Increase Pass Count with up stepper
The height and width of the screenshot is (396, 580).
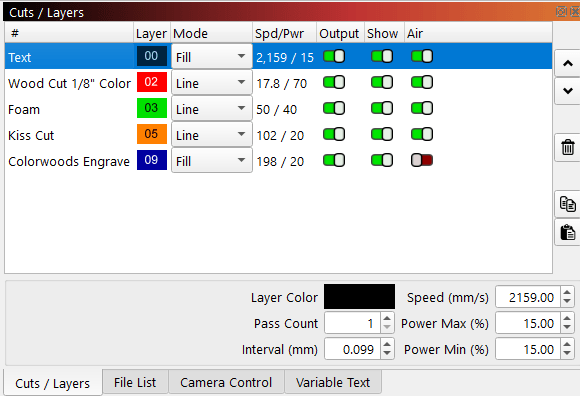[x=387, y=318]
